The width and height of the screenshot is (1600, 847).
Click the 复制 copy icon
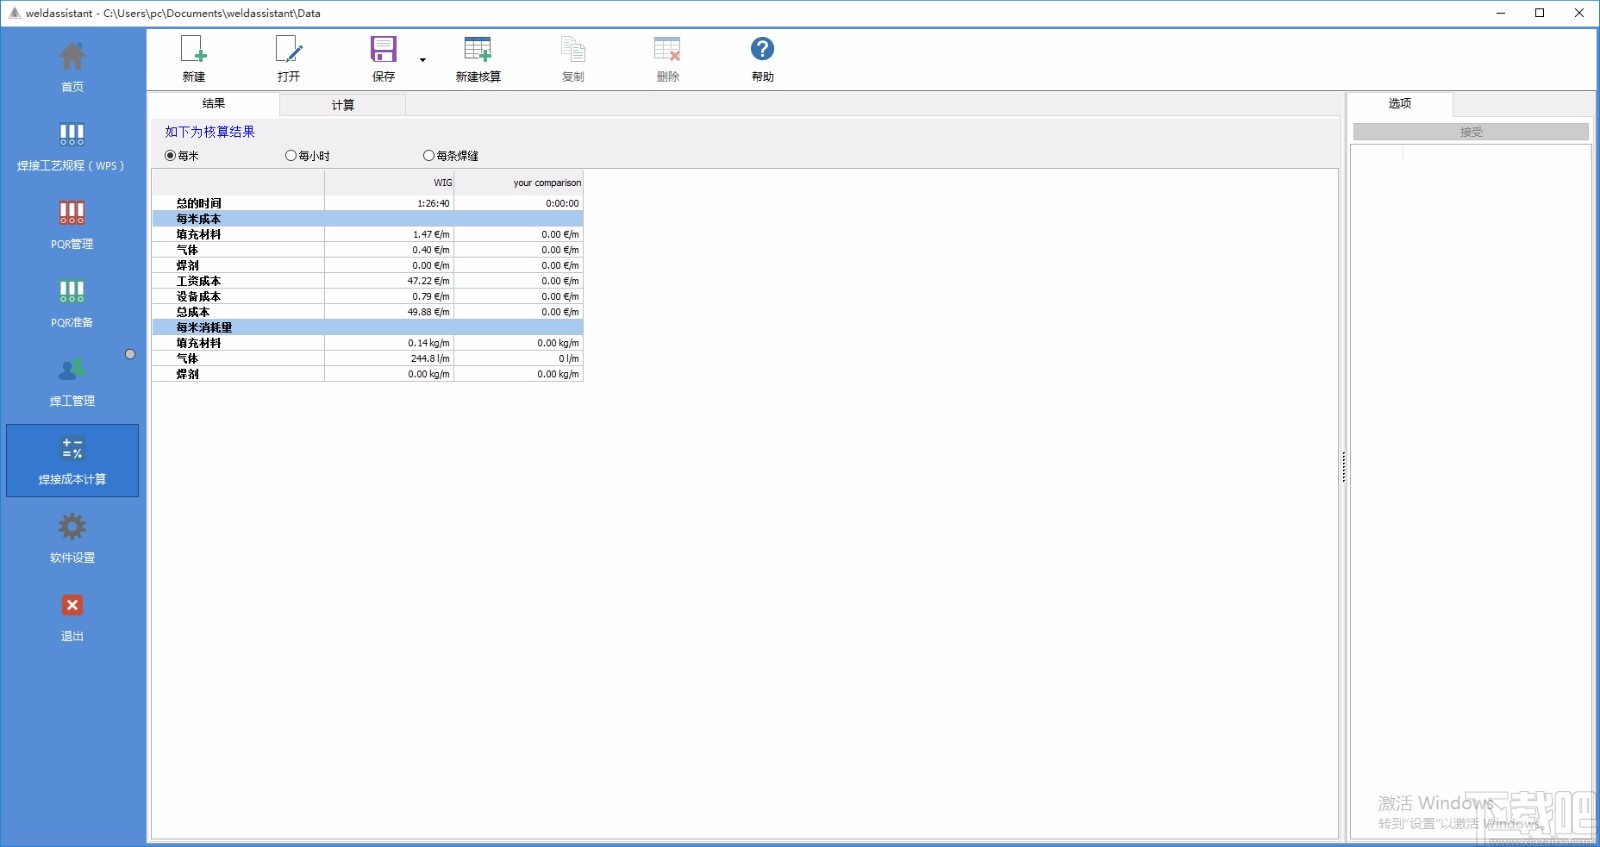[573, 50]
